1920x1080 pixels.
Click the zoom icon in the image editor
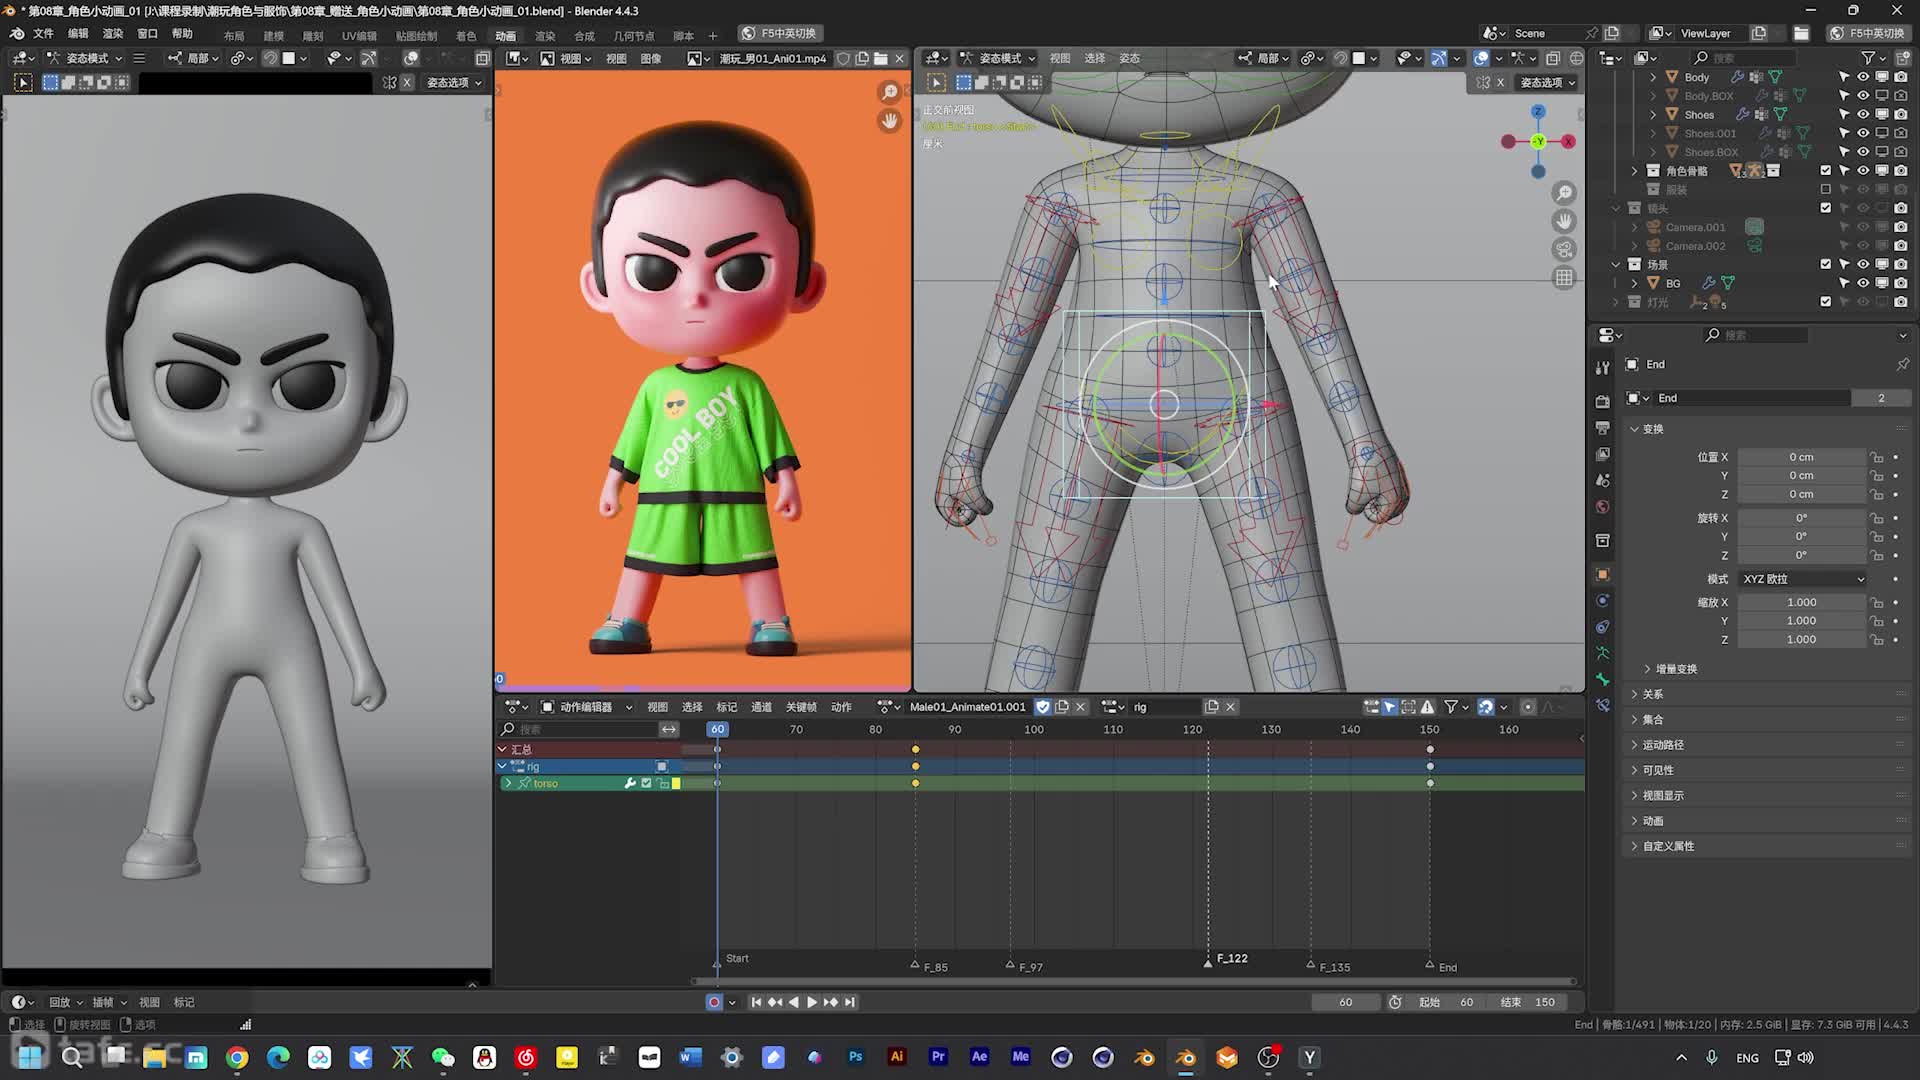pos(889,93)
